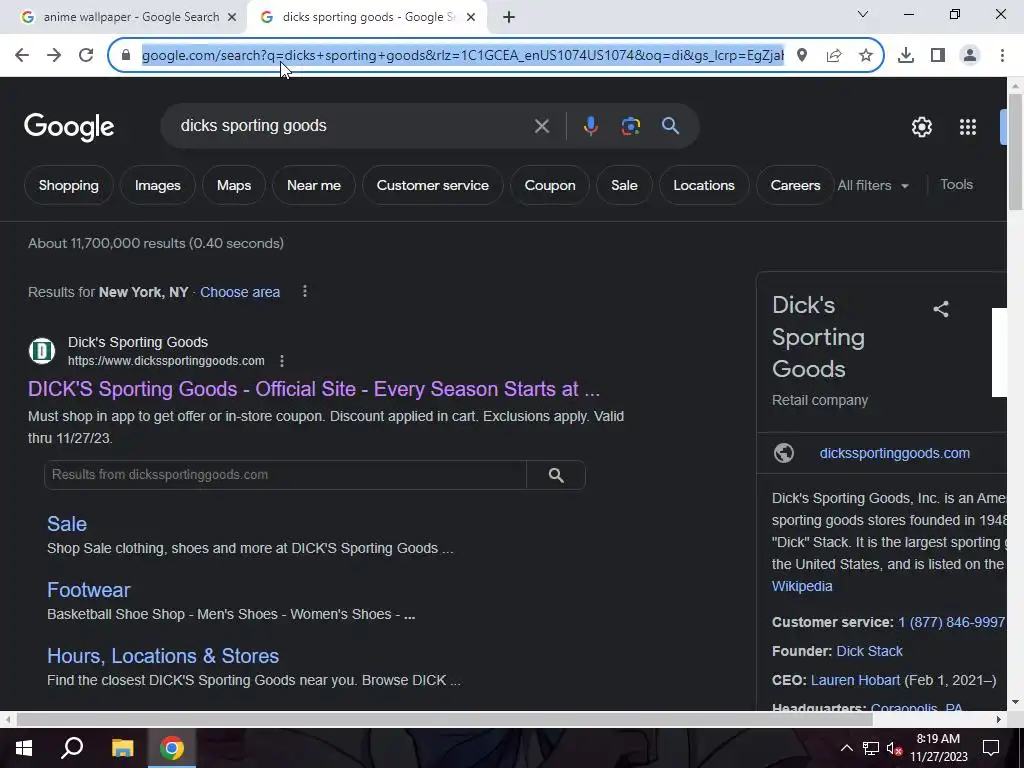Screen dimensions: 1024x768
Task: Select the Careers filter chip
Action: [x=795, y=185]
